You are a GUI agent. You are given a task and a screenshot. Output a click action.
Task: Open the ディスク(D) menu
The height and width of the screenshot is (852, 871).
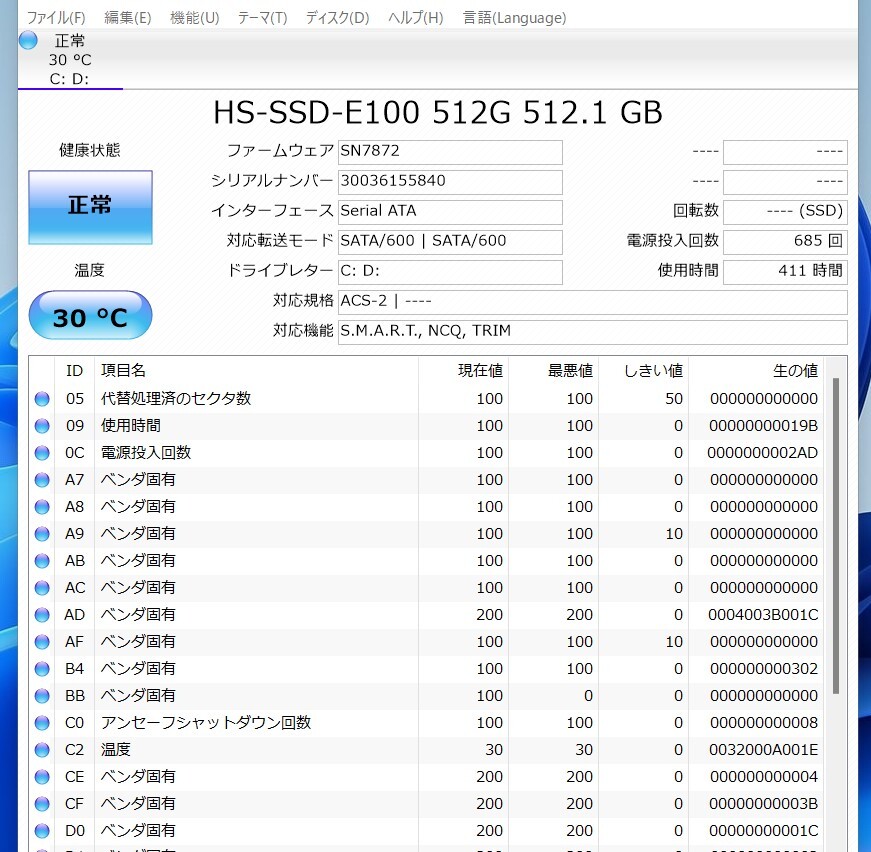[x=337, y=18]
